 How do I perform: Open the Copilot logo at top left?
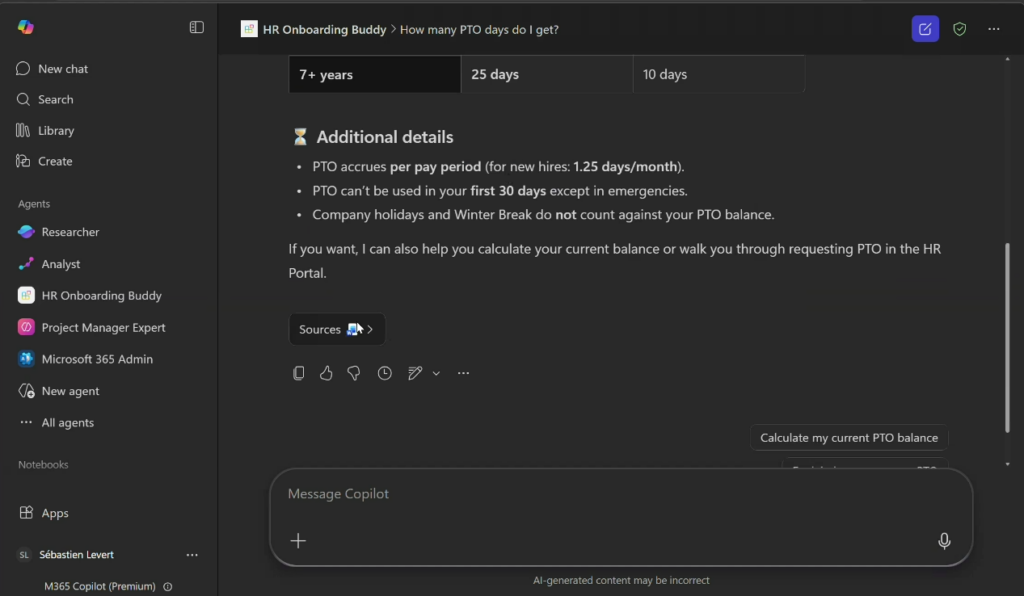pyautogui.click(x=26, y=27)
